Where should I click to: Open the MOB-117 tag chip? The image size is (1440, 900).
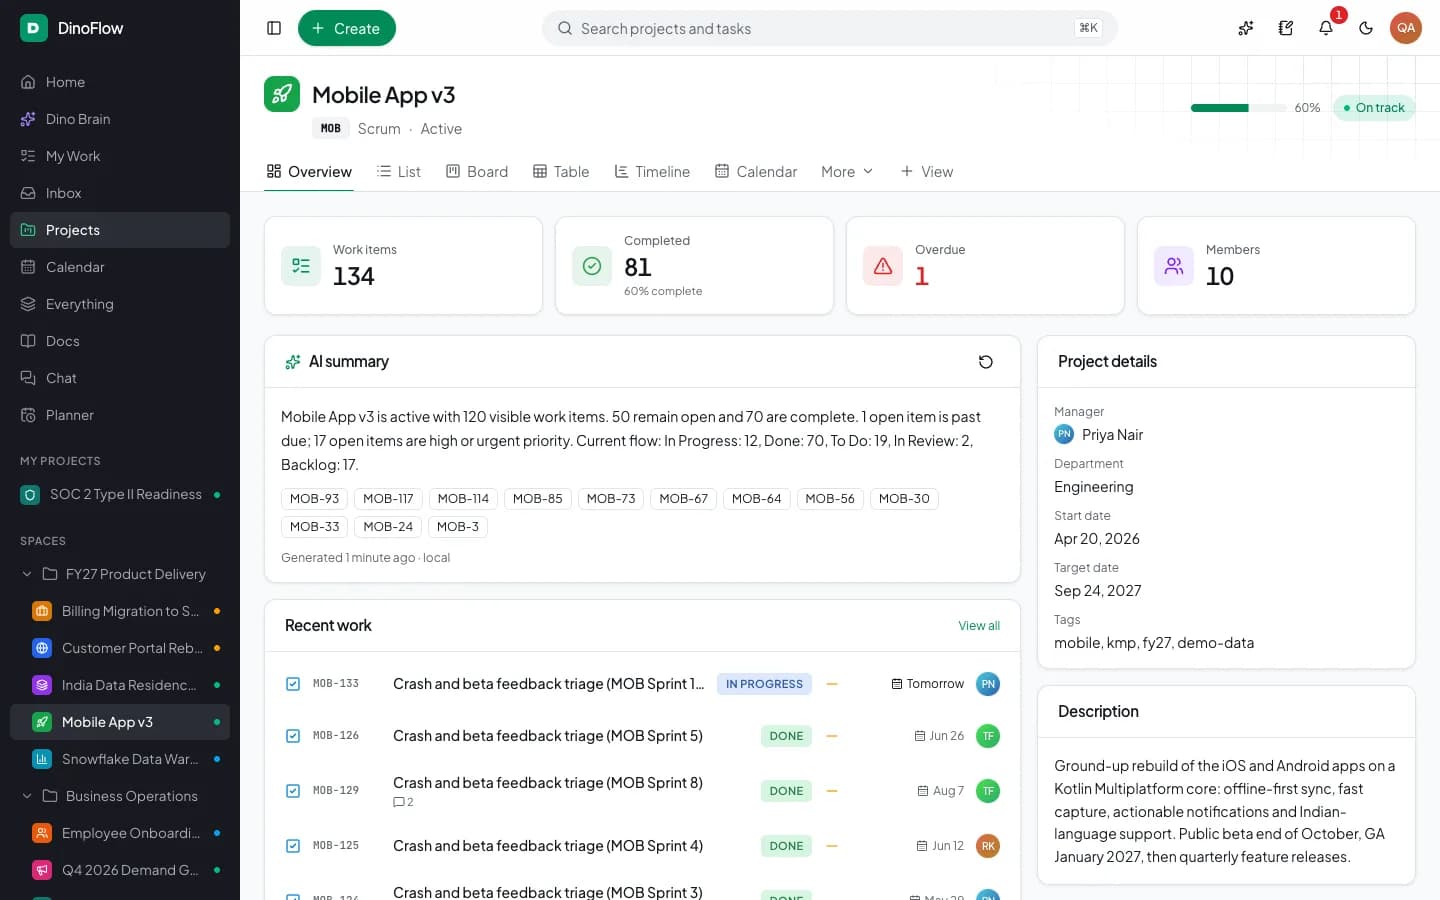[388, 499]
